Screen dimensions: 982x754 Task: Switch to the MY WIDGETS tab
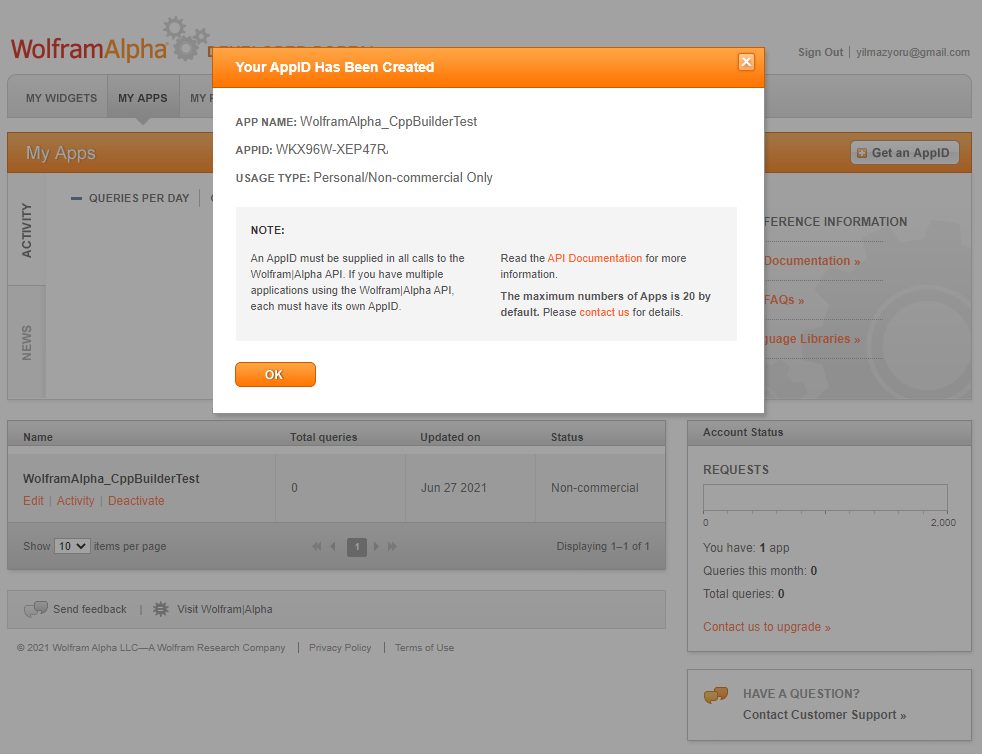pos(61,98)
